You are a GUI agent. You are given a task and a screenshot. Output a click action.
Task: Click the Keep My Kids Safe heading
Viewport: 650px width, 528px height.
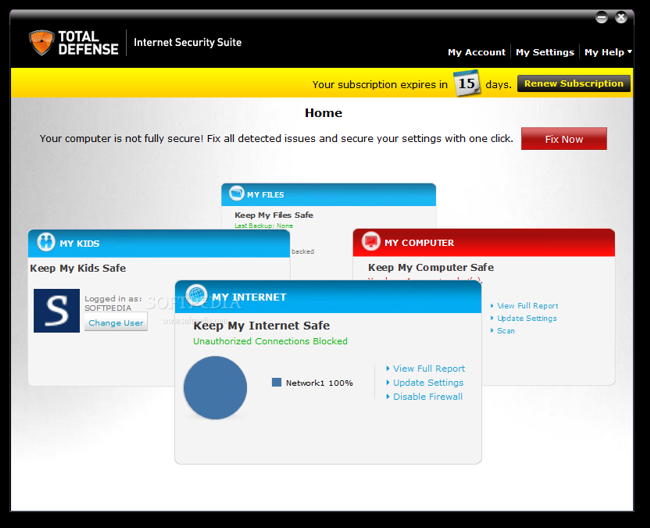[x=78, y=268]
